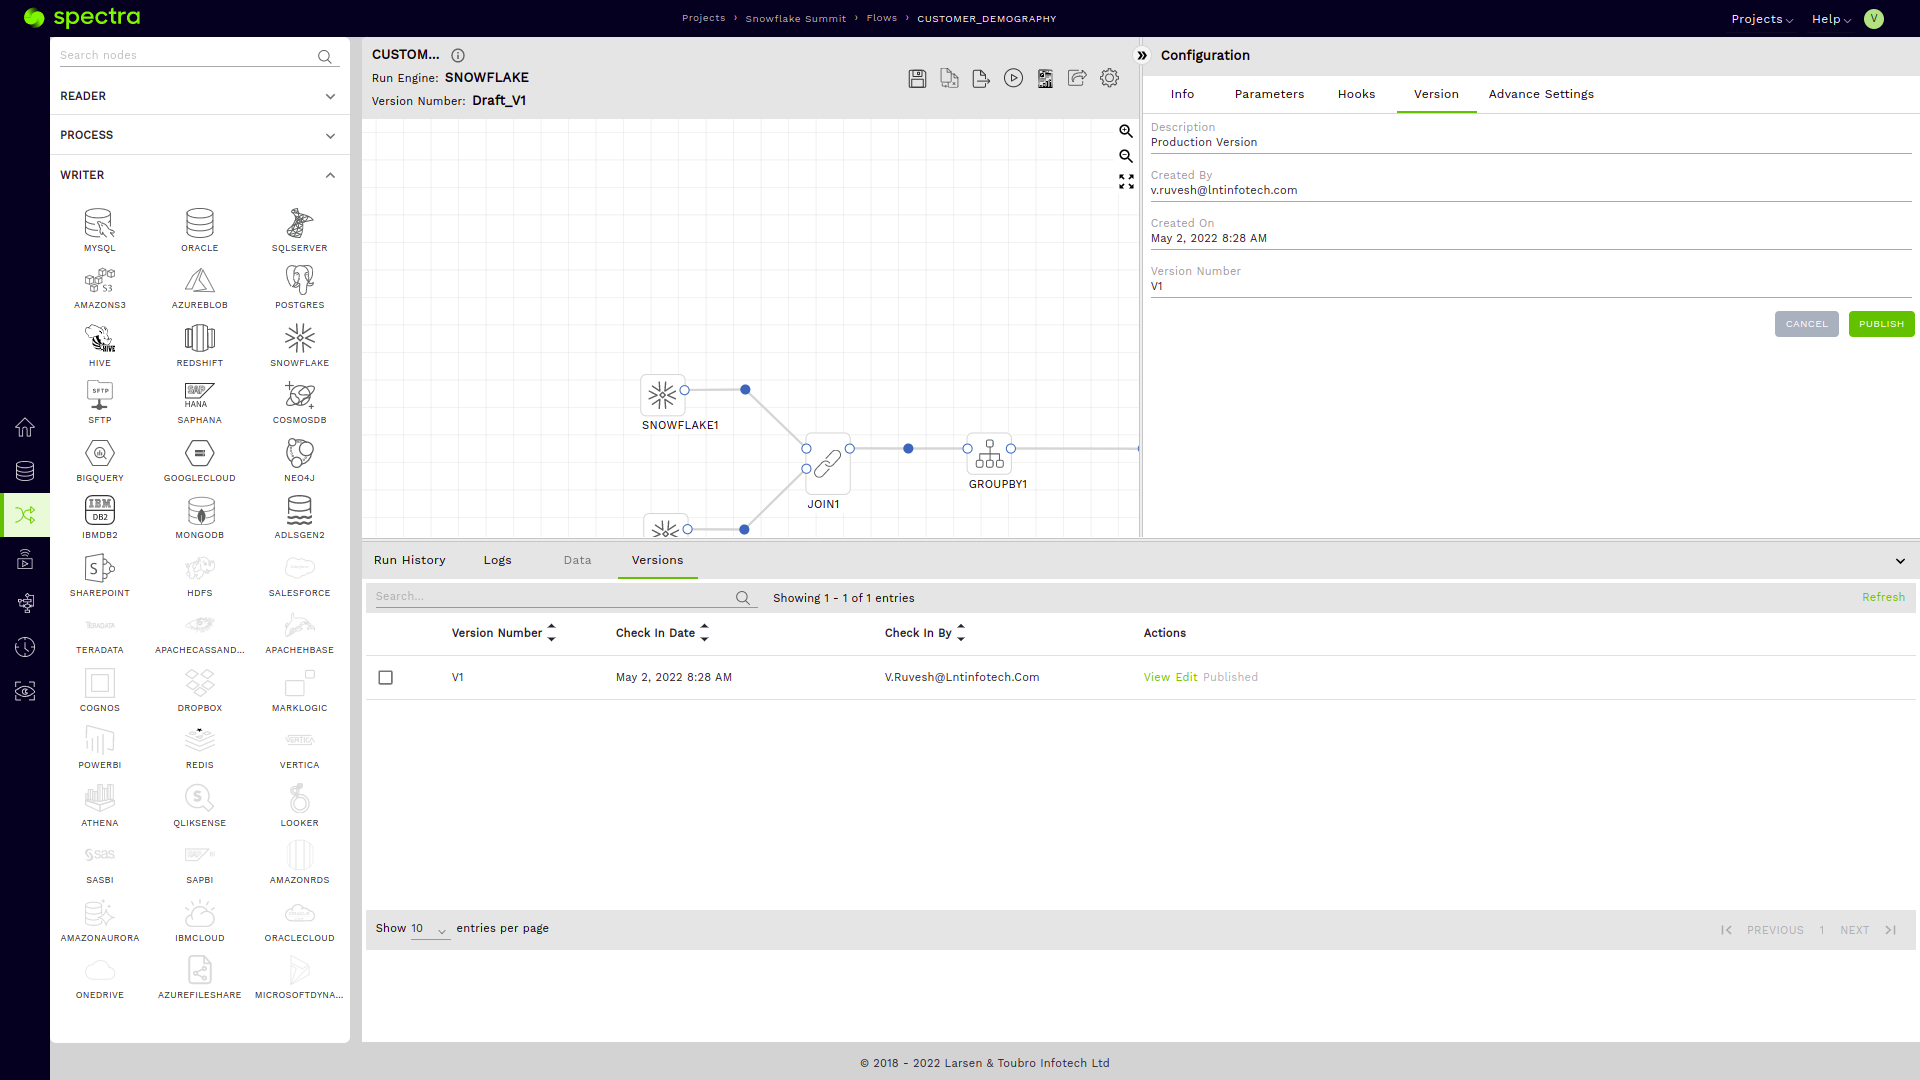Select the AZUREBLOB writer node

click(200, 287)
